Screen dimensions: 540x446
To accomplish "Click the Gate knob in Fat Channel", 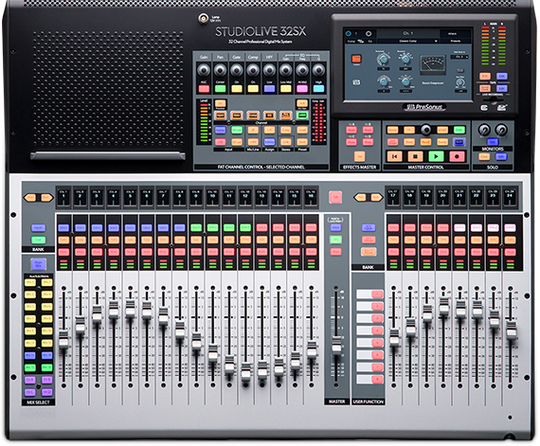I will point(237,71).
